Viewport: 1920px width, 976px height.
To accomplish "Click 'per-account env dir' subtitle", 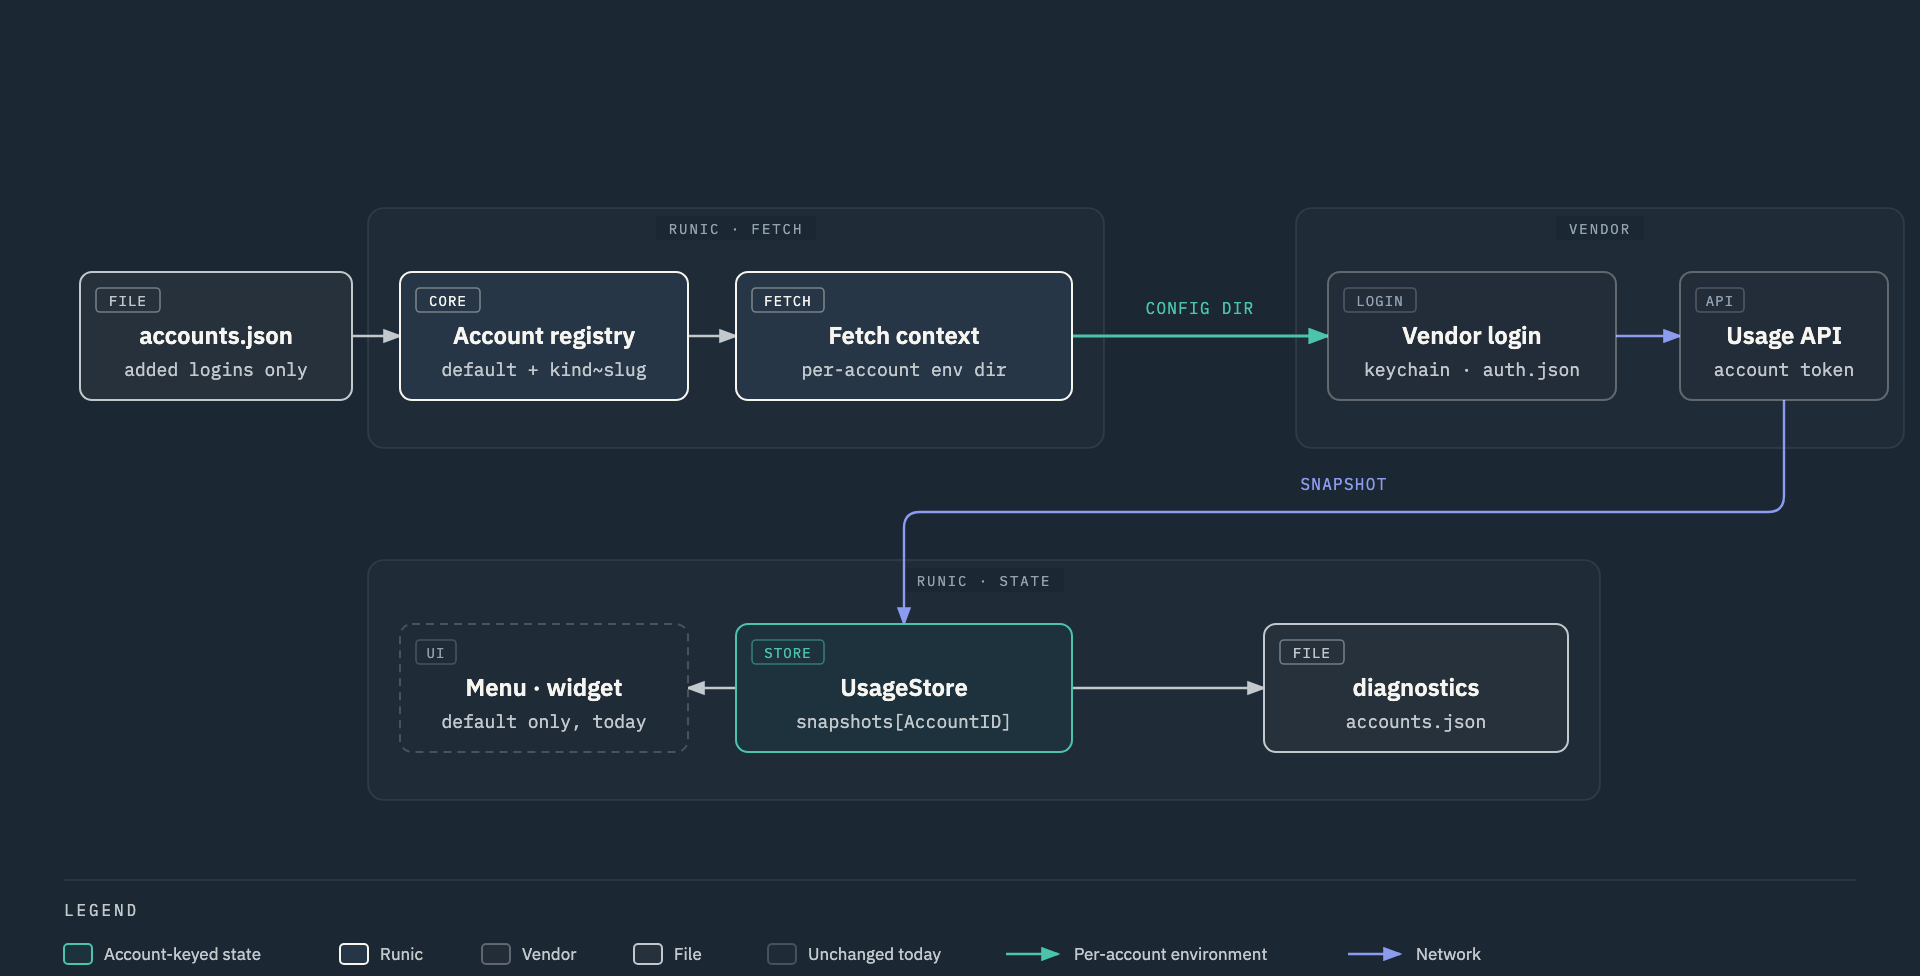I will (904, 370).
